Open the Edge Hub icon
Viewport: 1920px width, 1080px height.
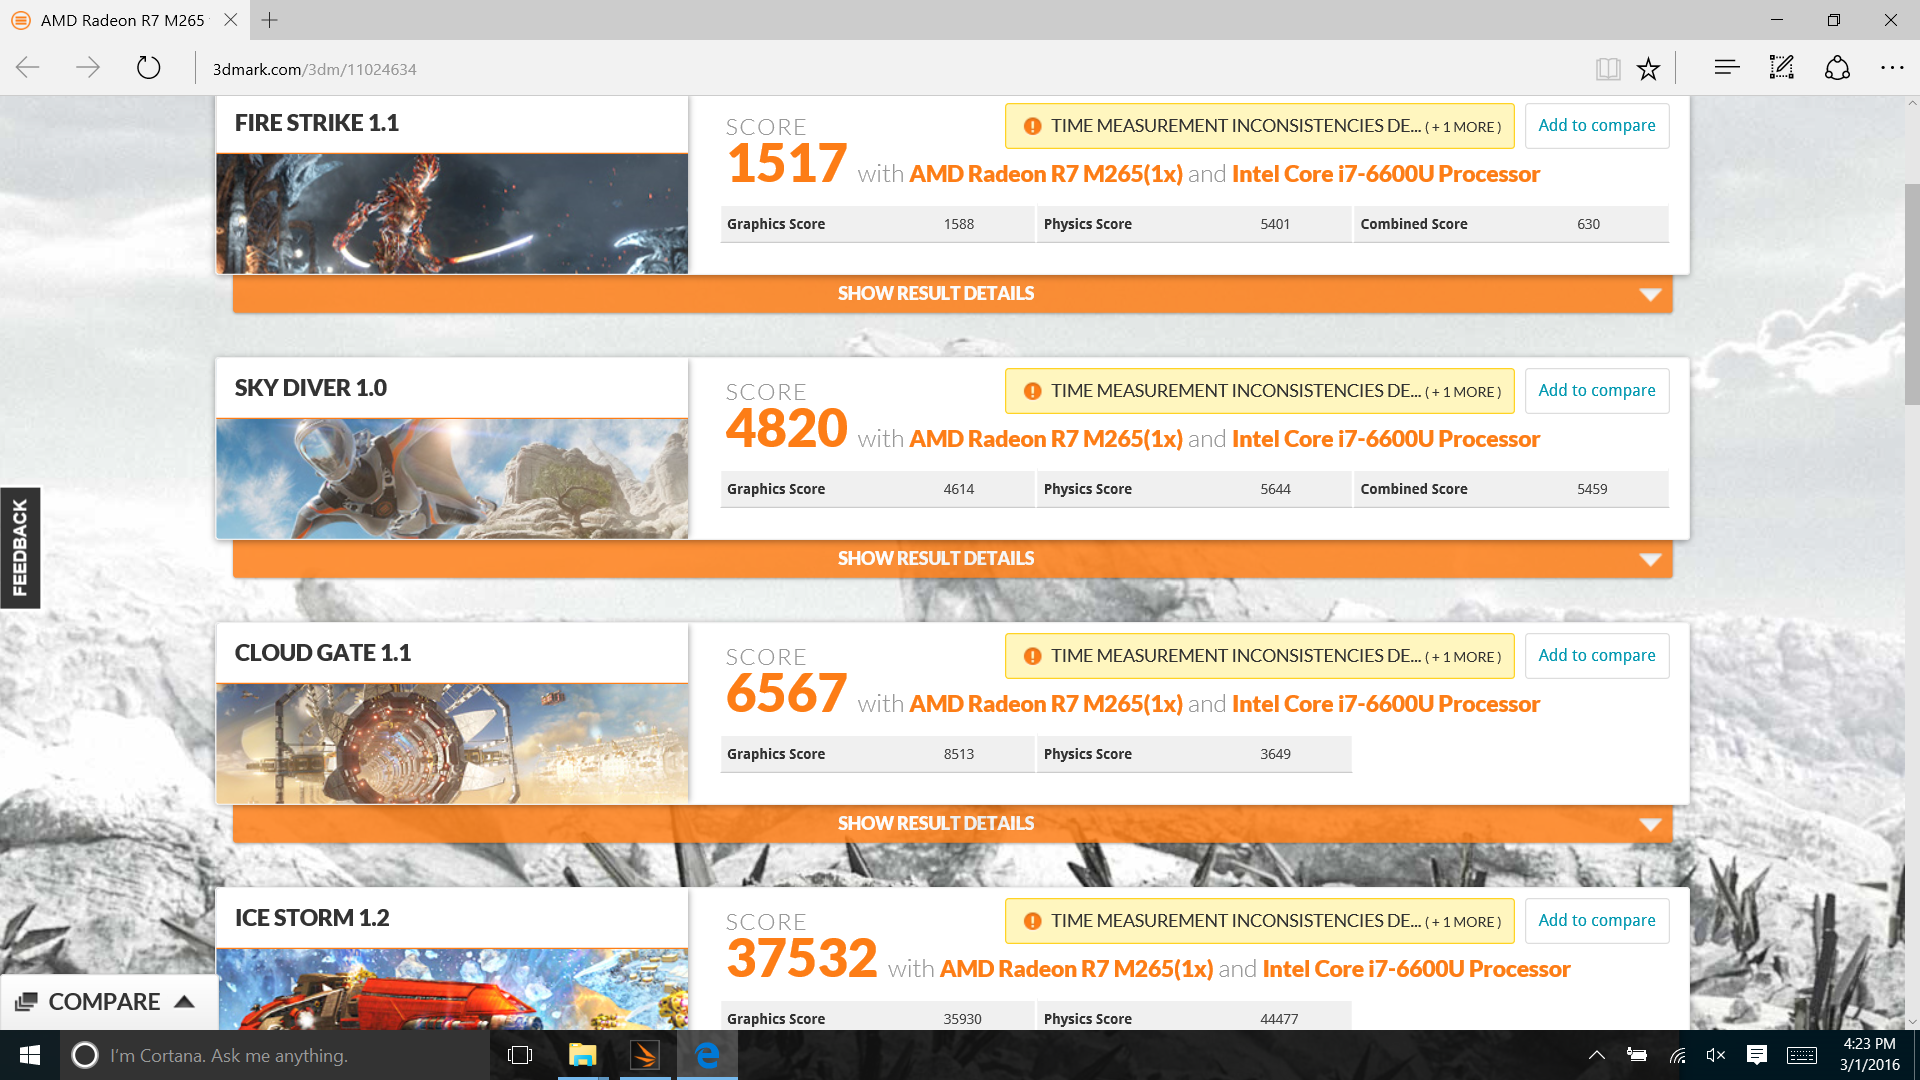(x=1726, y=68)
